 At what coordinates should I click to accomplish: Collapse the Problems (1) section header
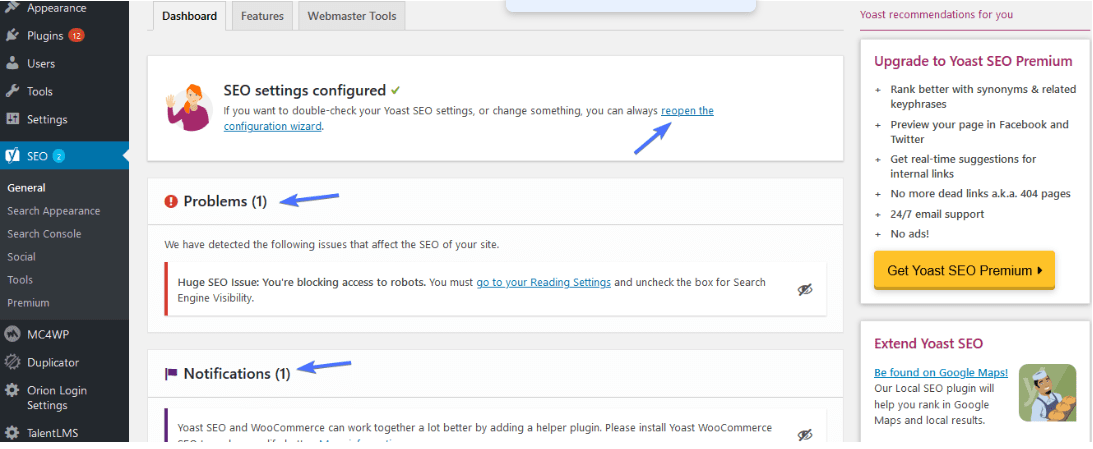click(x=495, y=201)
